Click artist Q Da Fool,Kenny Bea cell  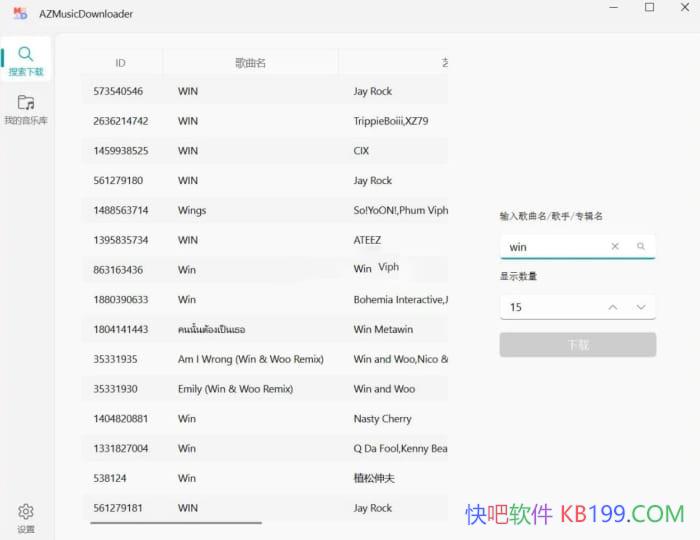[400, 449]
